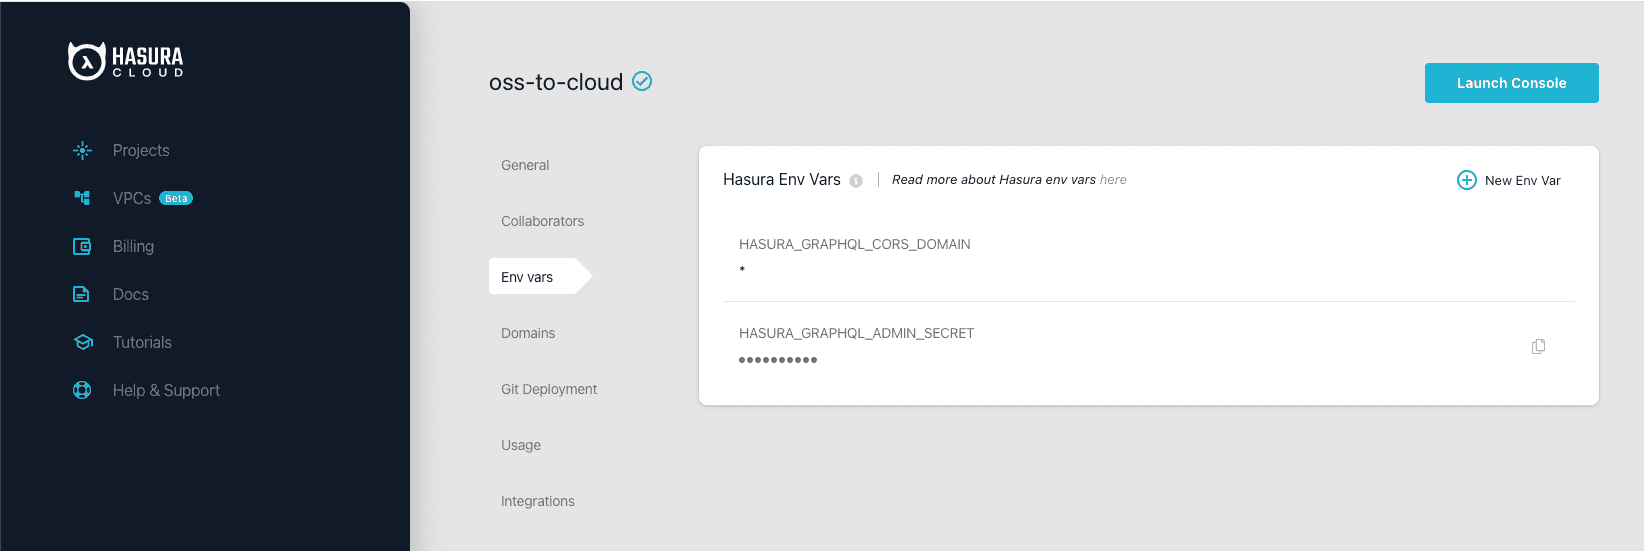Select the Env vars tab
The image size is (1644, 551).
[x=540, y=277]
